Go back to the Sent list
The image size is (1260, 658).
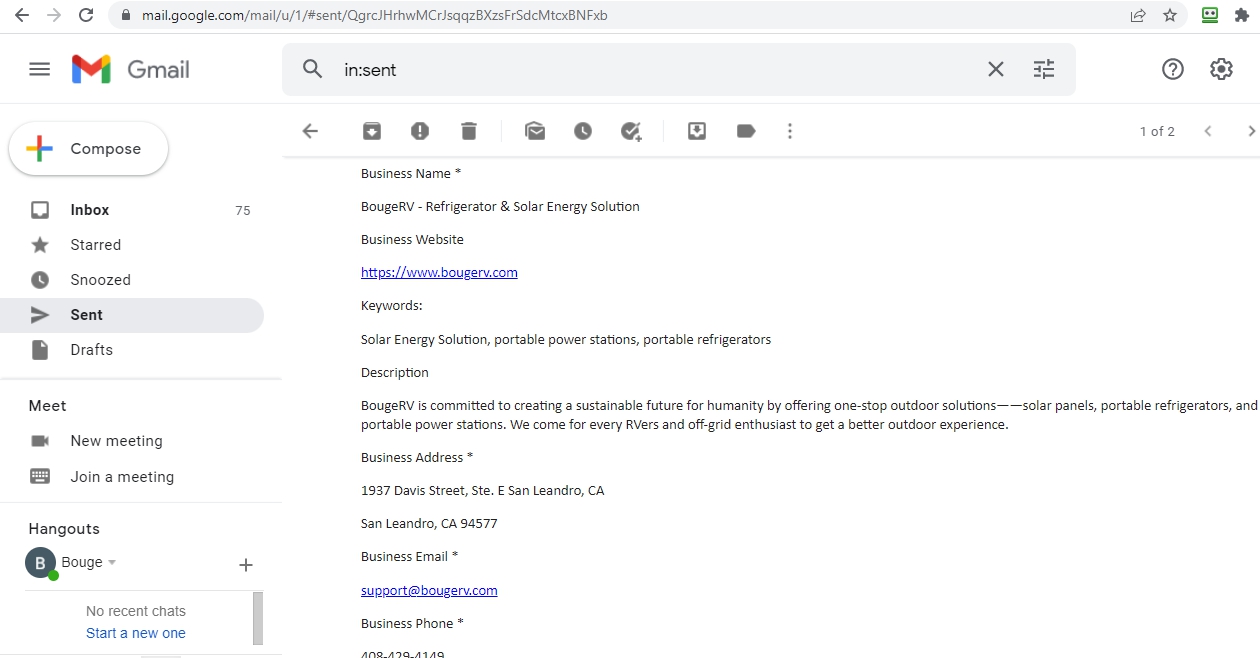pos(310,131)
